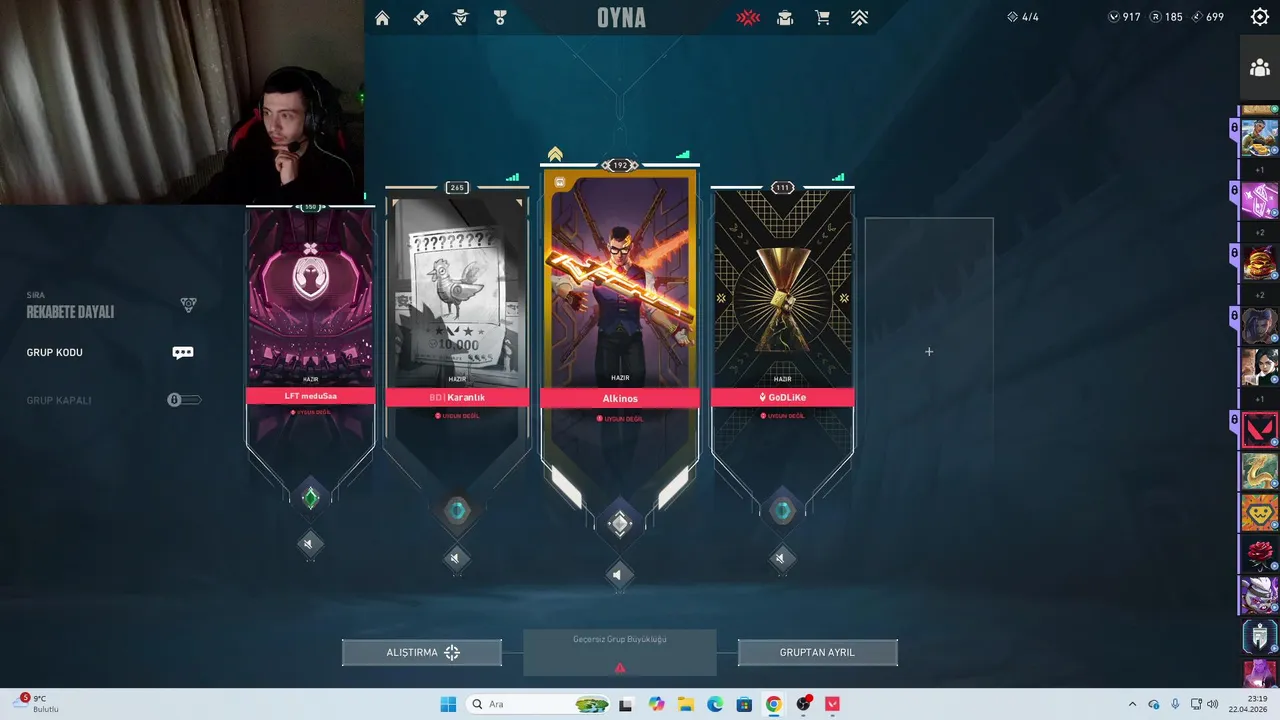
Task: Open the Battlepass icon in top bar
Action: tap(421, 17)
